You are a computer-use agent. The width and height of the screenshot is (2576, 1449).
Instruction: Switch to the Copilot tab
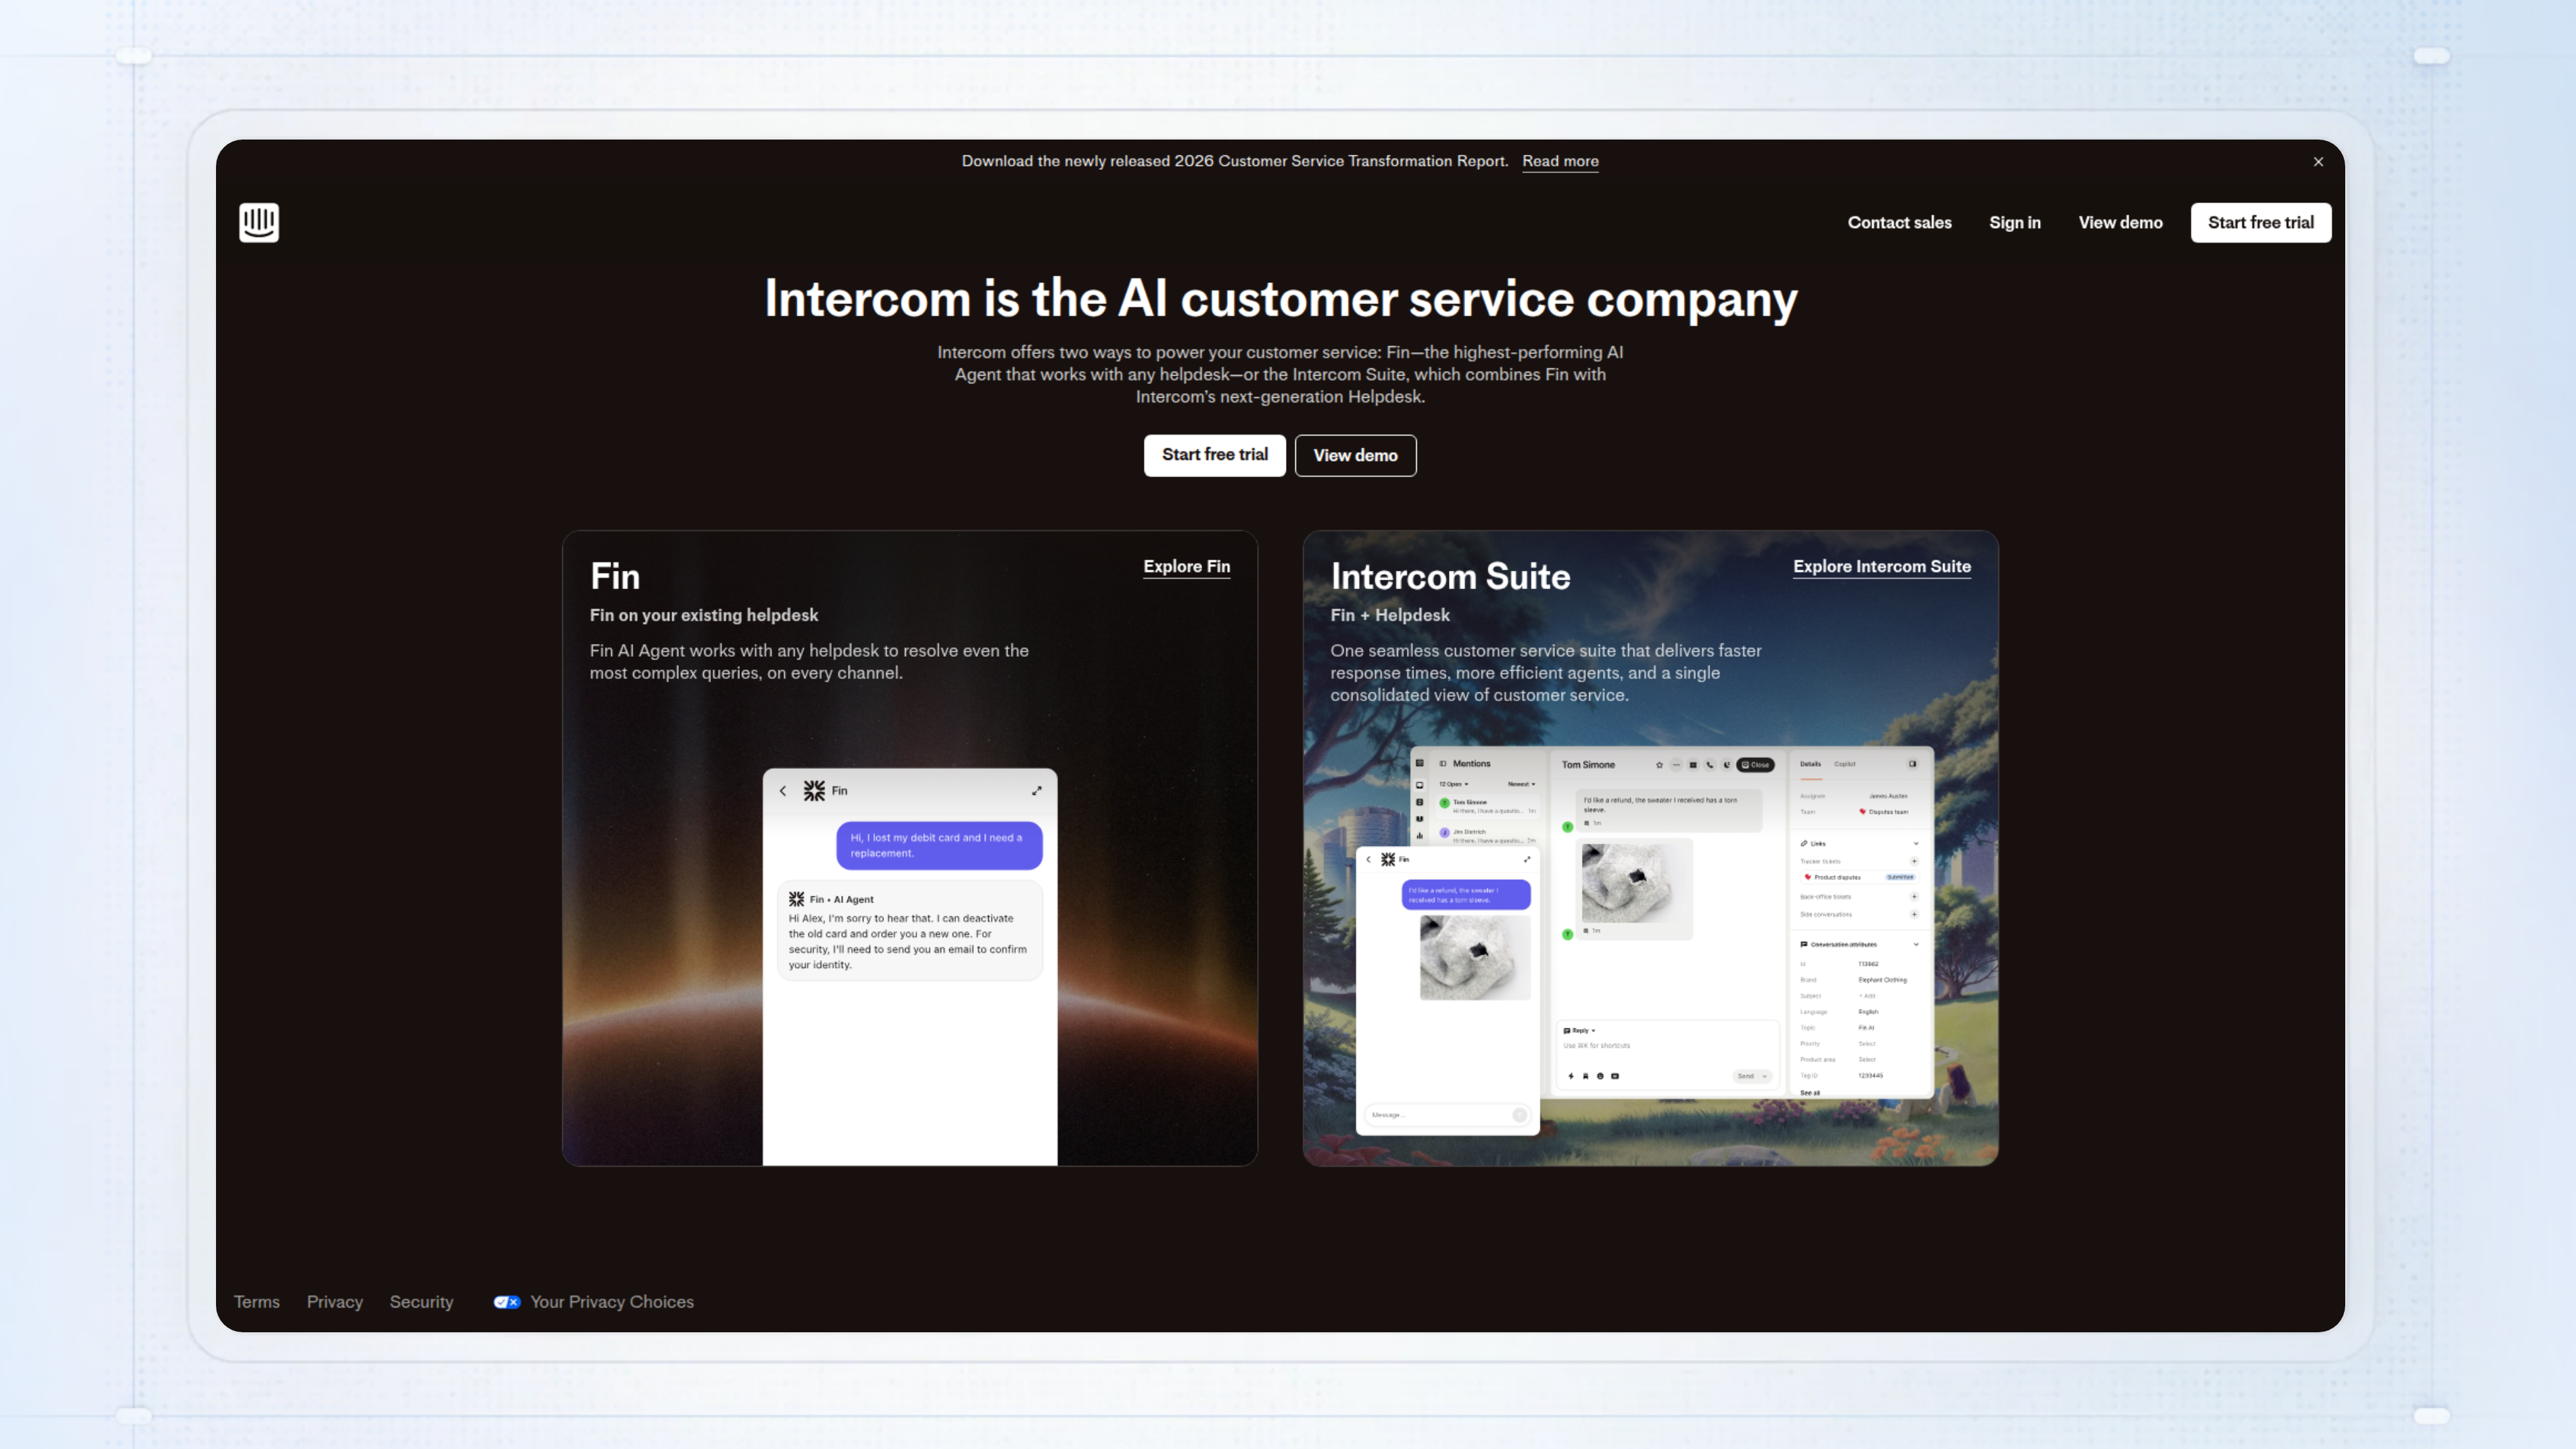pos(1845,764)
